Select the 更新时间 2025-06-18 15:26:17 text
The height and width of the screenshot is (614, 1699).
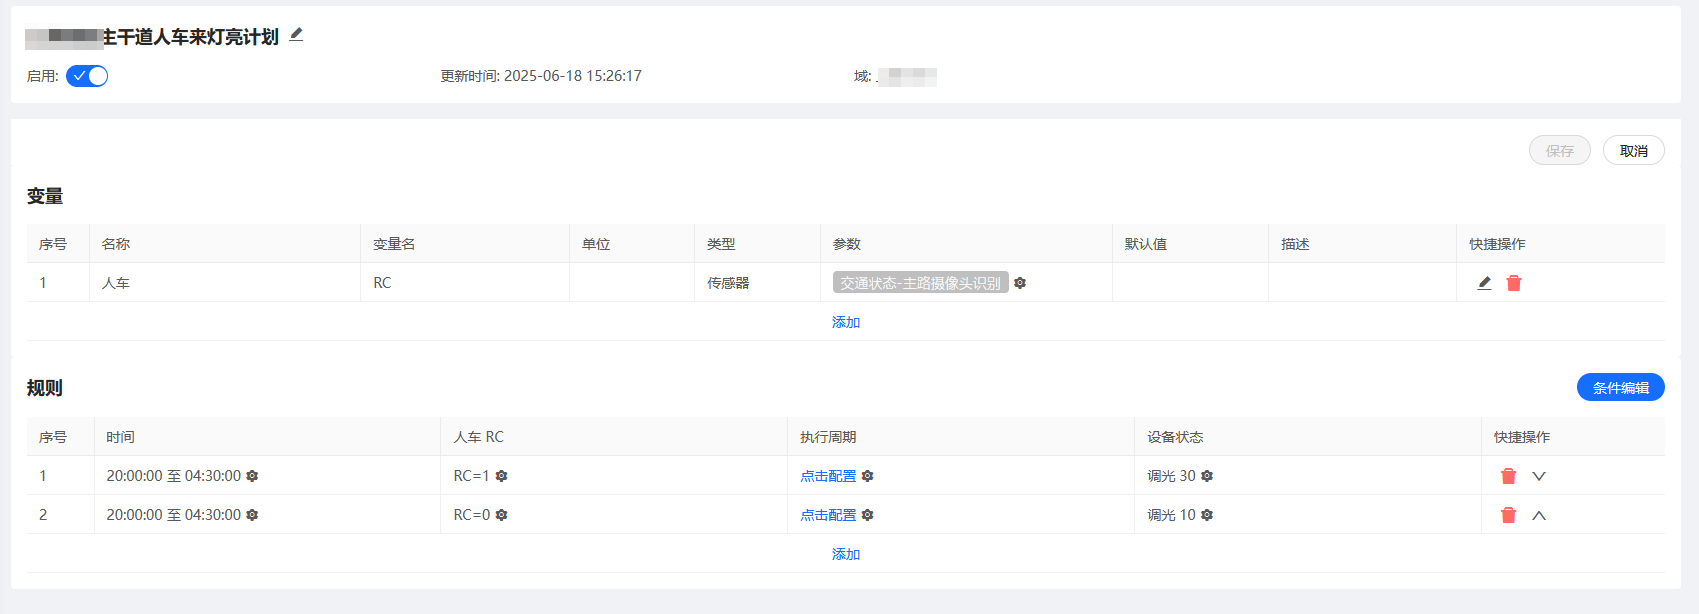[x=541, y=76]
